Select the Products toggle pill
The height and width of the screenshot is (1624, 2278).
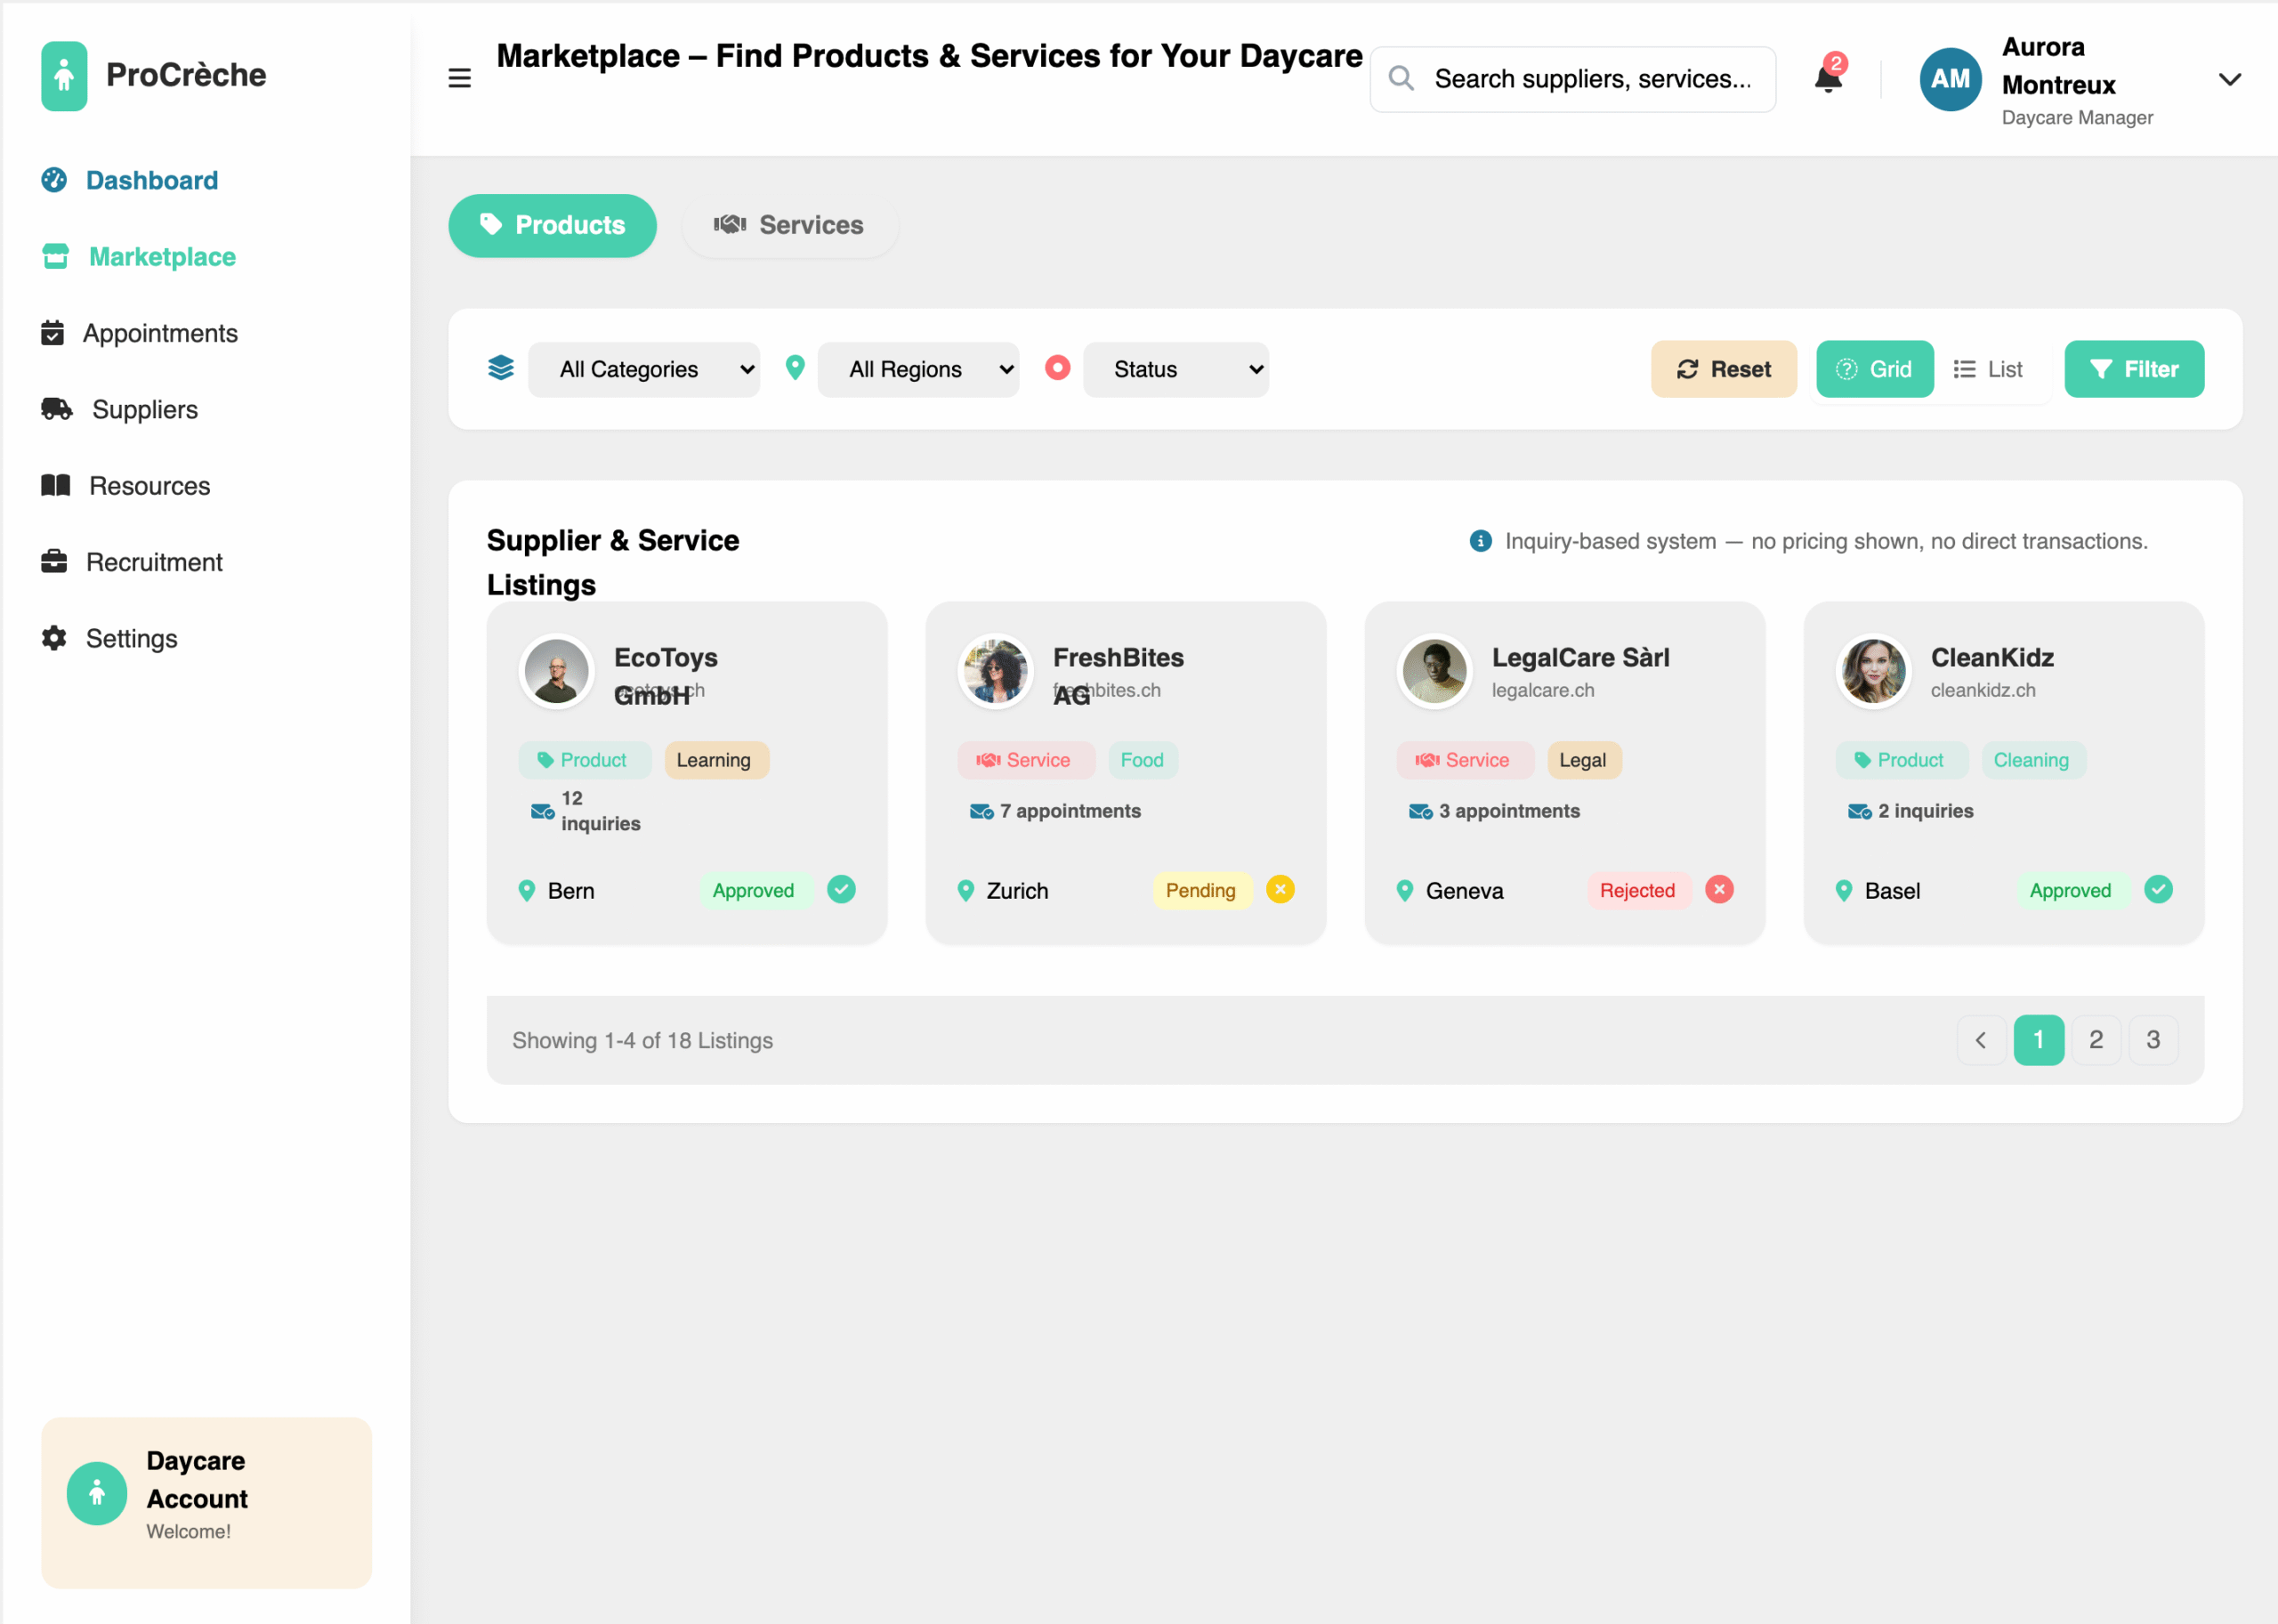(552, 225)
